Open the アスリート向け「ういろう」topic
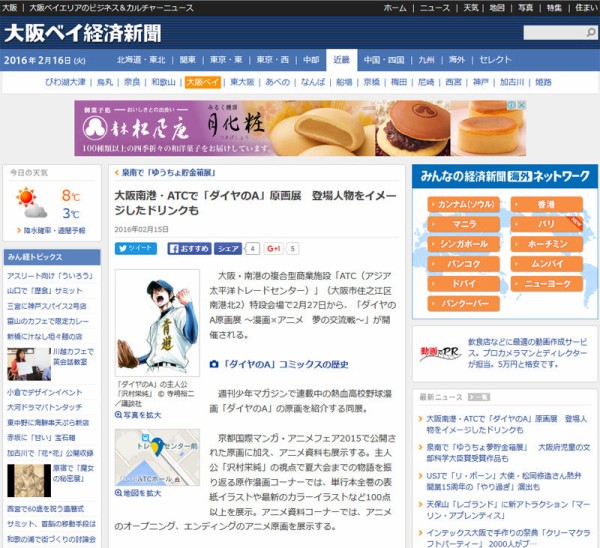Image resolution: width=600 pixels, height=548 pixels. coord(50,276)
